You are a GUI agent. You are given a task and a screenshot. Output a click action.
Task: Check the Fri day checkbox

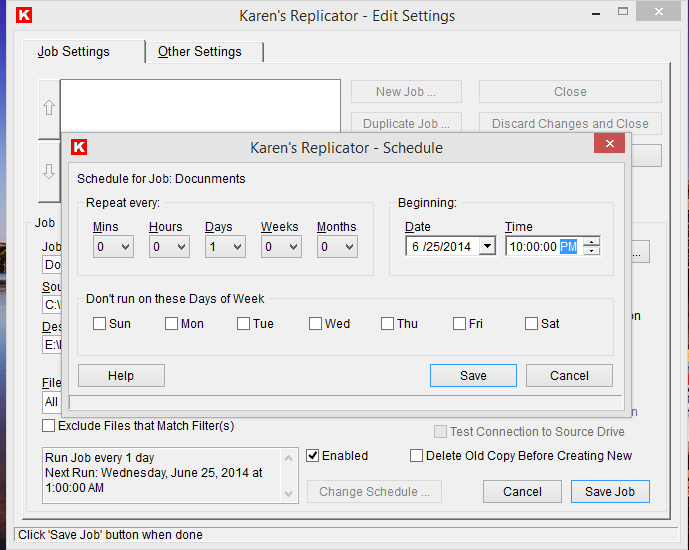click(459, 324)
